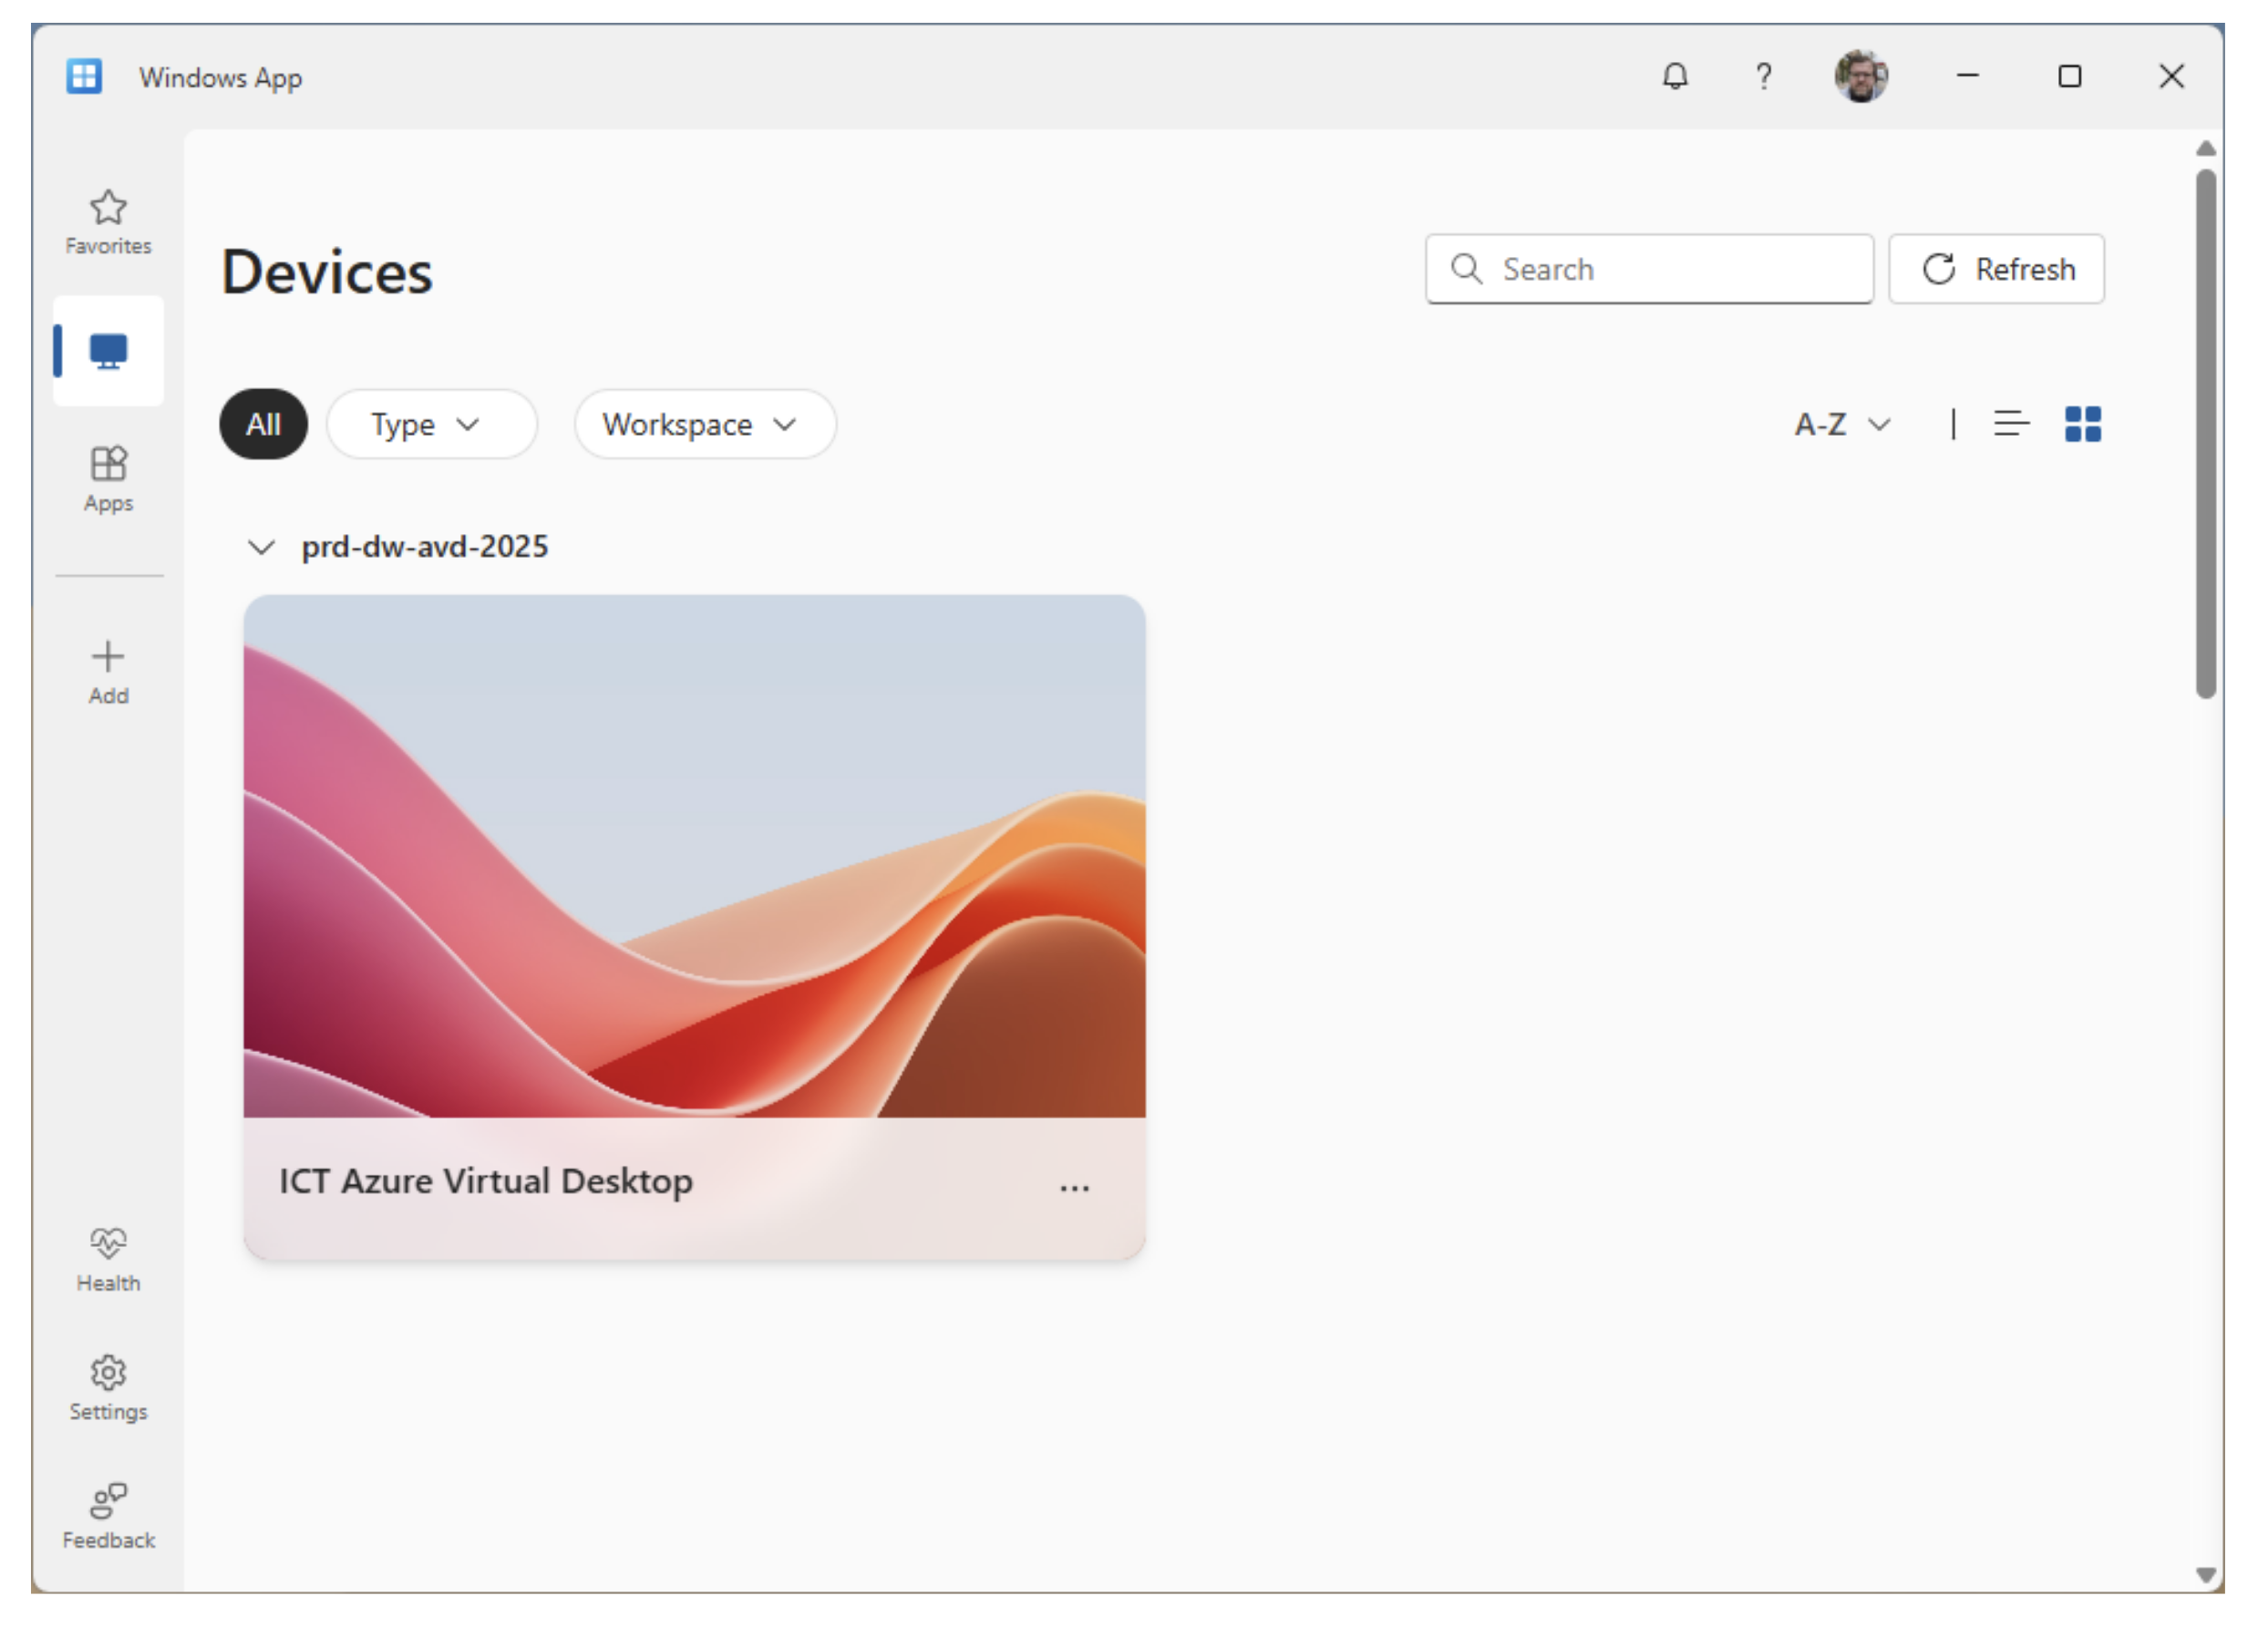Click the Windows App logo icon
Image resolution: width=2268 pixels, height=1637 pixels.
(x=84, y=76)
